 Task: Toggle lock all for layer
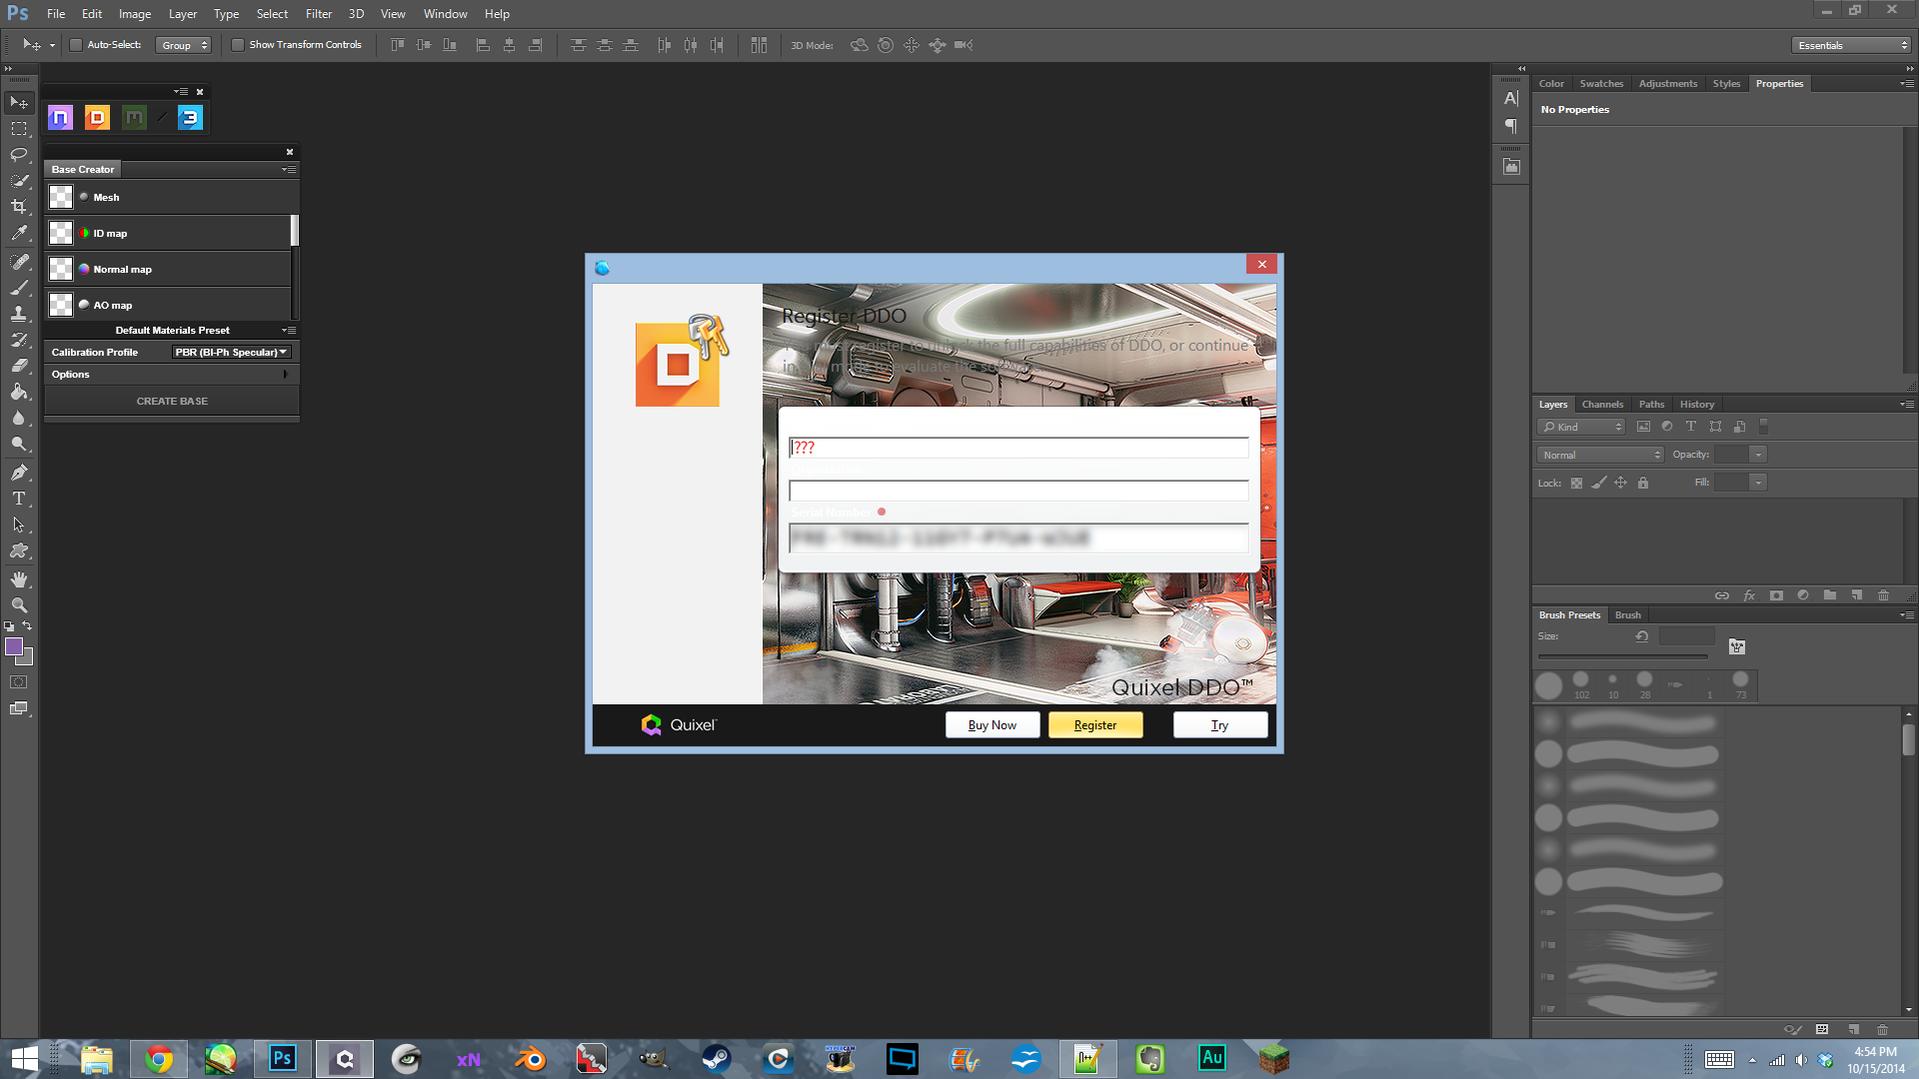(1643, 483)
